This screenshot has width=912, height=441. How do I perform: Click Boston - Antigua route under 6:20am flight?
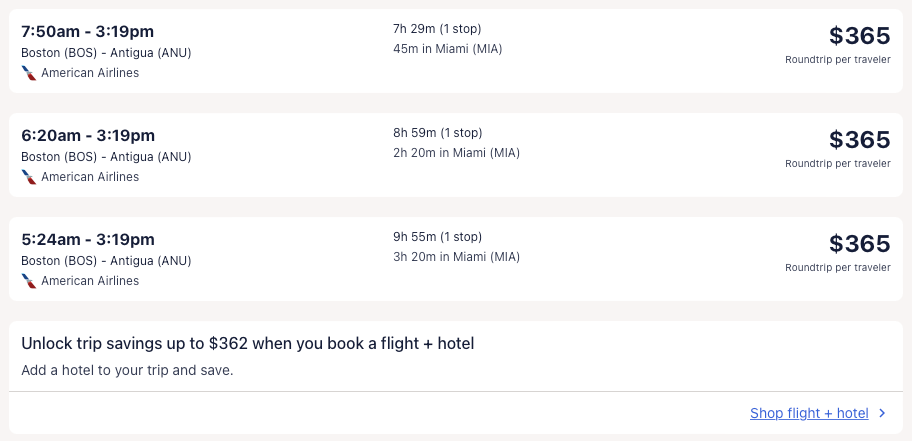pyautogui.click(x=106, y=157)
